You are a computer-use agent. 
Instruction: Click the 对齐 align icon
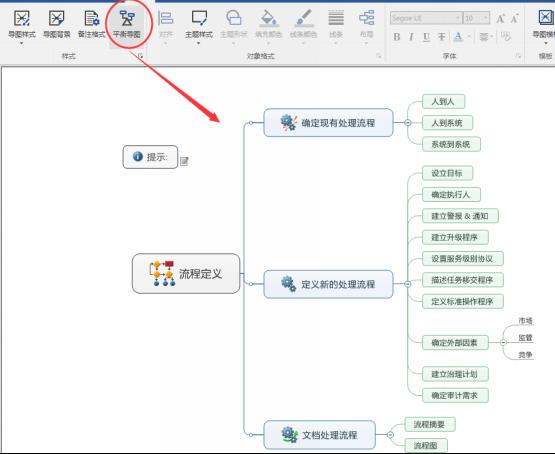166,18
